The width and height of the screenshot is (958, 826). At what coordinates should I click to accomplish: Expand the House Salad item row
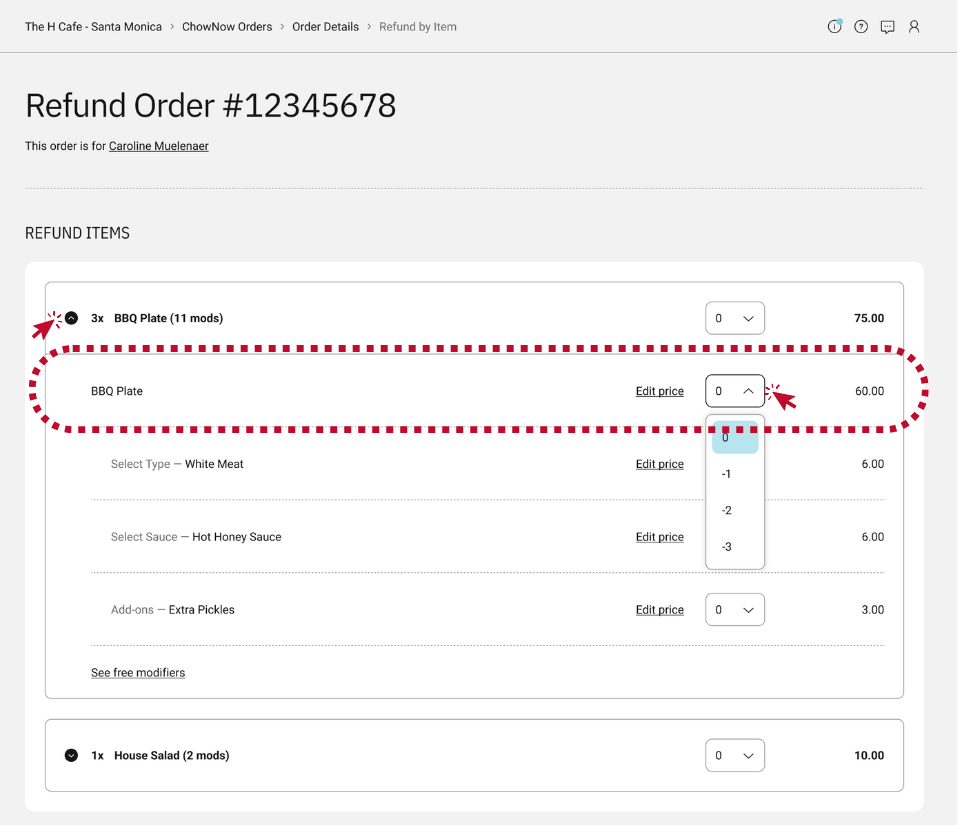71,756
